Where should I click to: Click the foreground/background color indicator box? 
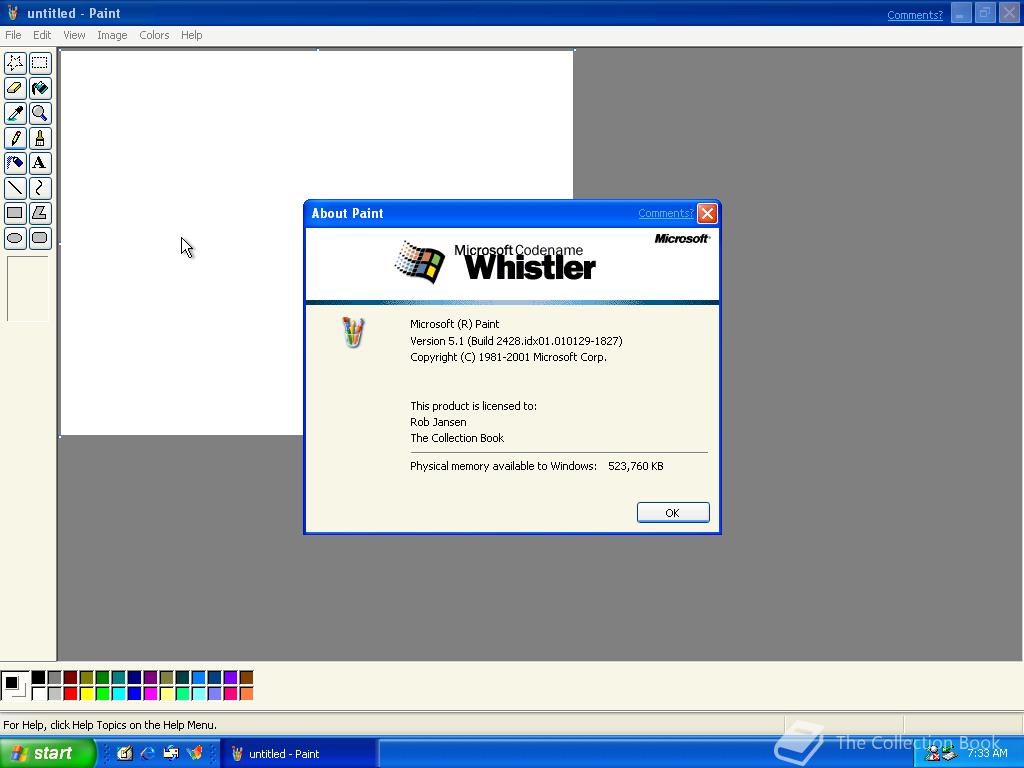14,686
